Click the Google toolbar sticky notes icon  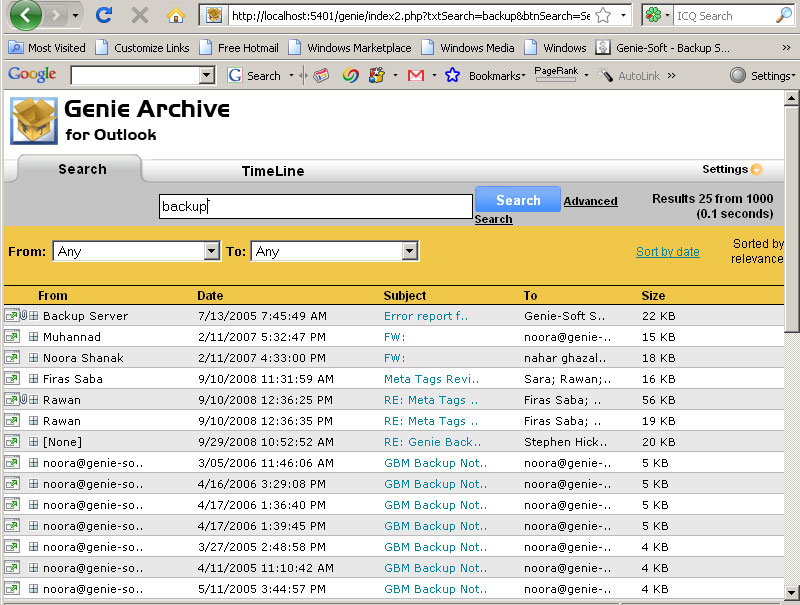point(321,75)
